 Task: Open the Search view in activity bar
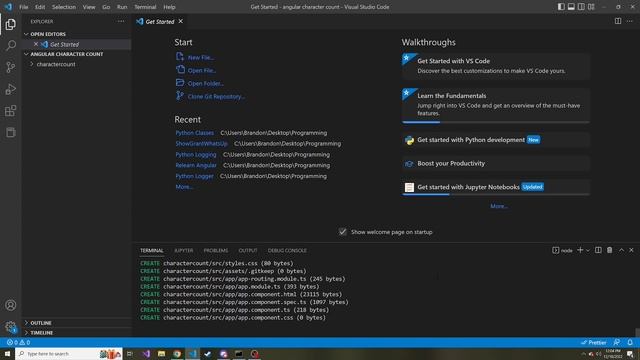pos(11,45)
